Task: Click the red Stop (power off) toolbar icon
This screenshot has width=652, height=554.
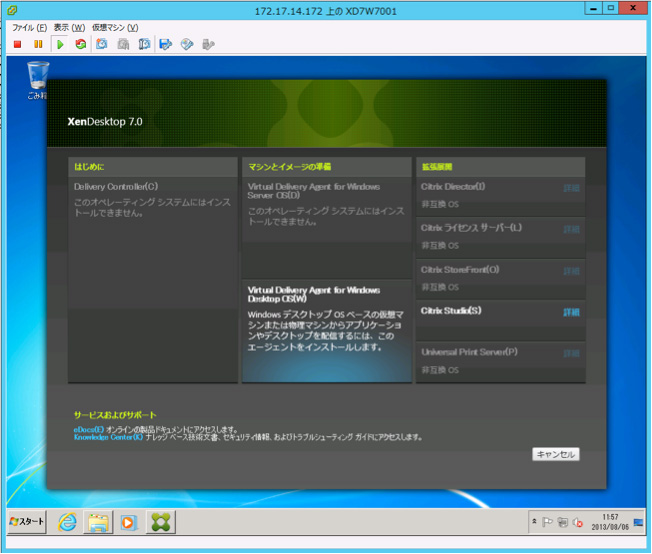Action: pos(17,44)
